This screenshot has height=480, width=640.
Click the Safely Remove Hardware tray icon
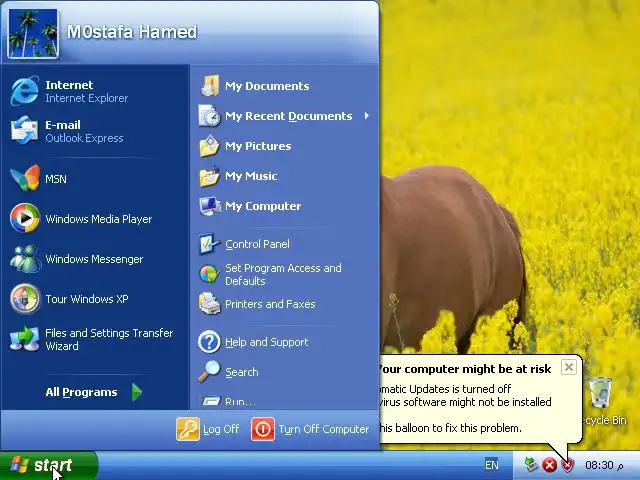pos(531,464)
